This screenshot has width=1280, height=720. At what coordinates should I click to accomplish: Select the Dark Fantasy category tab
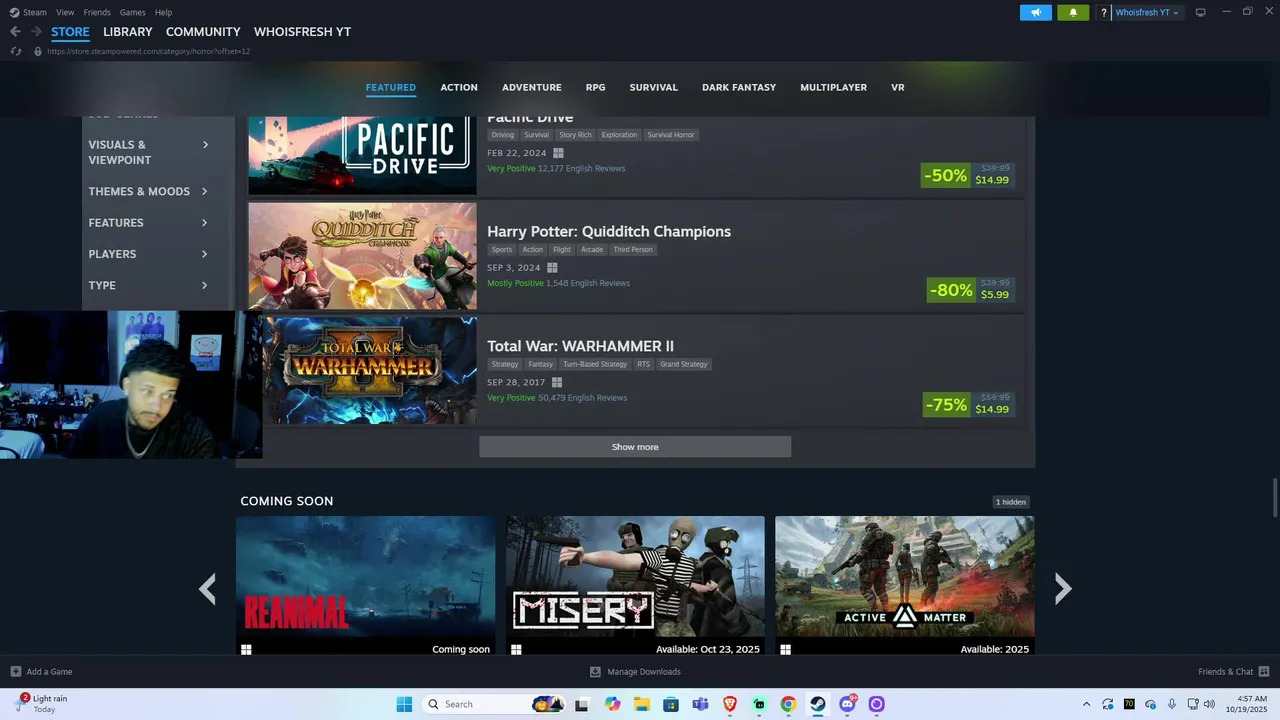click(x=739, y=87)
